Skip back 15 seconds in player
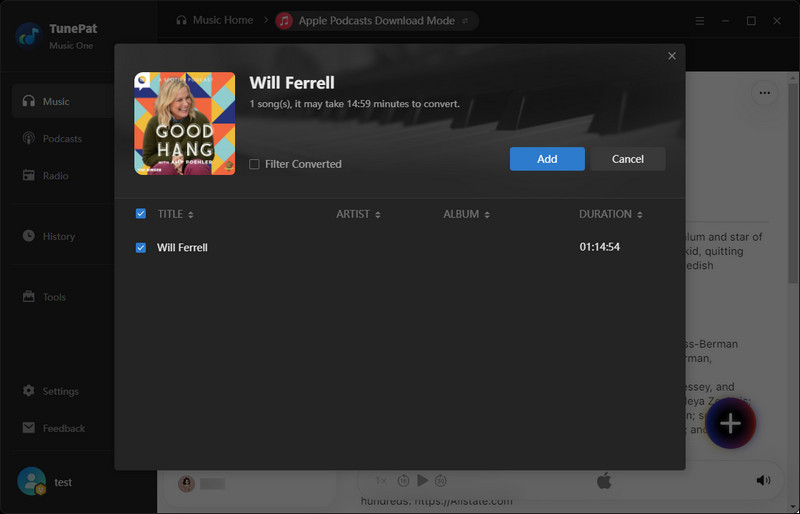This screenshot has width=800, height=514. [x=403, y=480]
